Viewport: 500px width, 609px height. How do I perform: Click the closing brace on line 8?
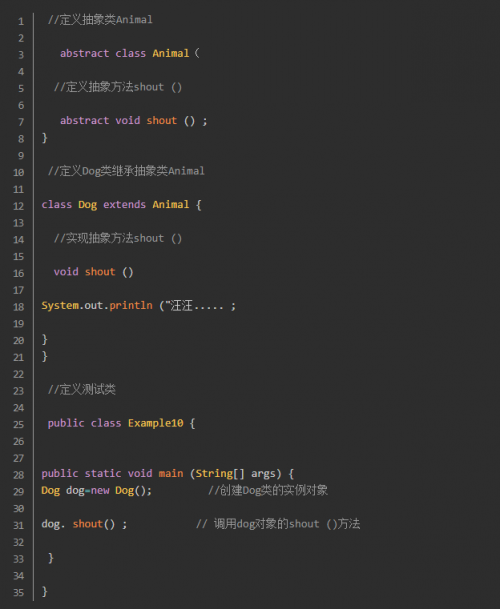click(45, 137)
